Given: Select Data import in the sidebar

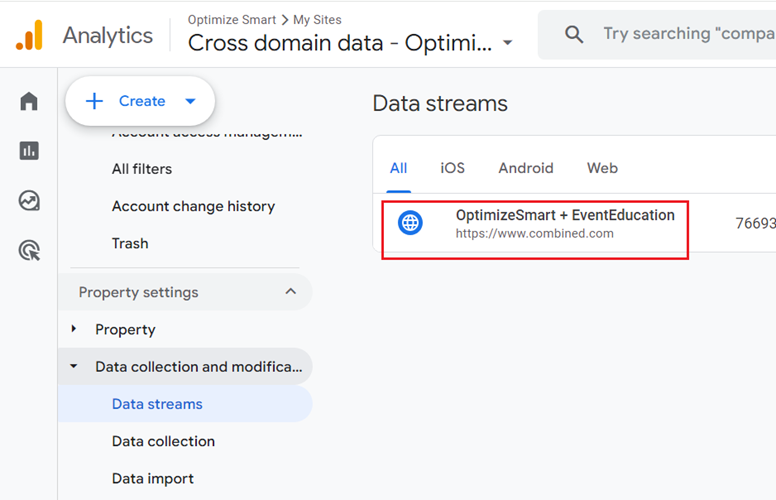Looking at the screenshot, I should pyautogui.click(x=152, y=479).
